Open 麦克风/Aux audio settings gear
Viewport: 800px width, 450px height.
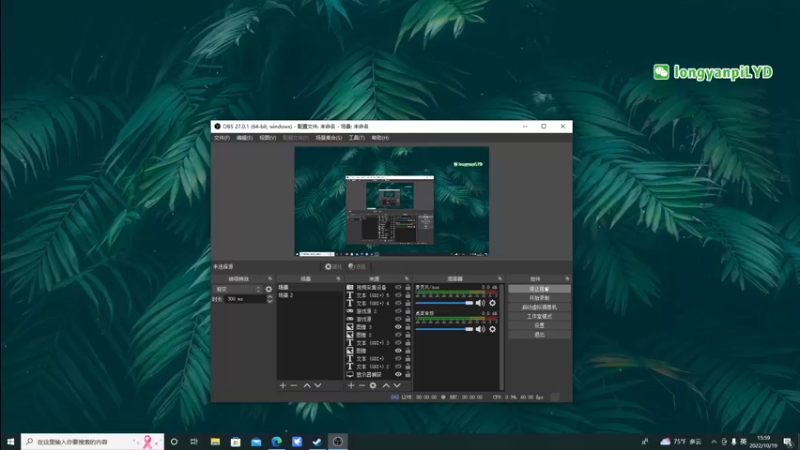pyautogui.click(x=492, y=303)
